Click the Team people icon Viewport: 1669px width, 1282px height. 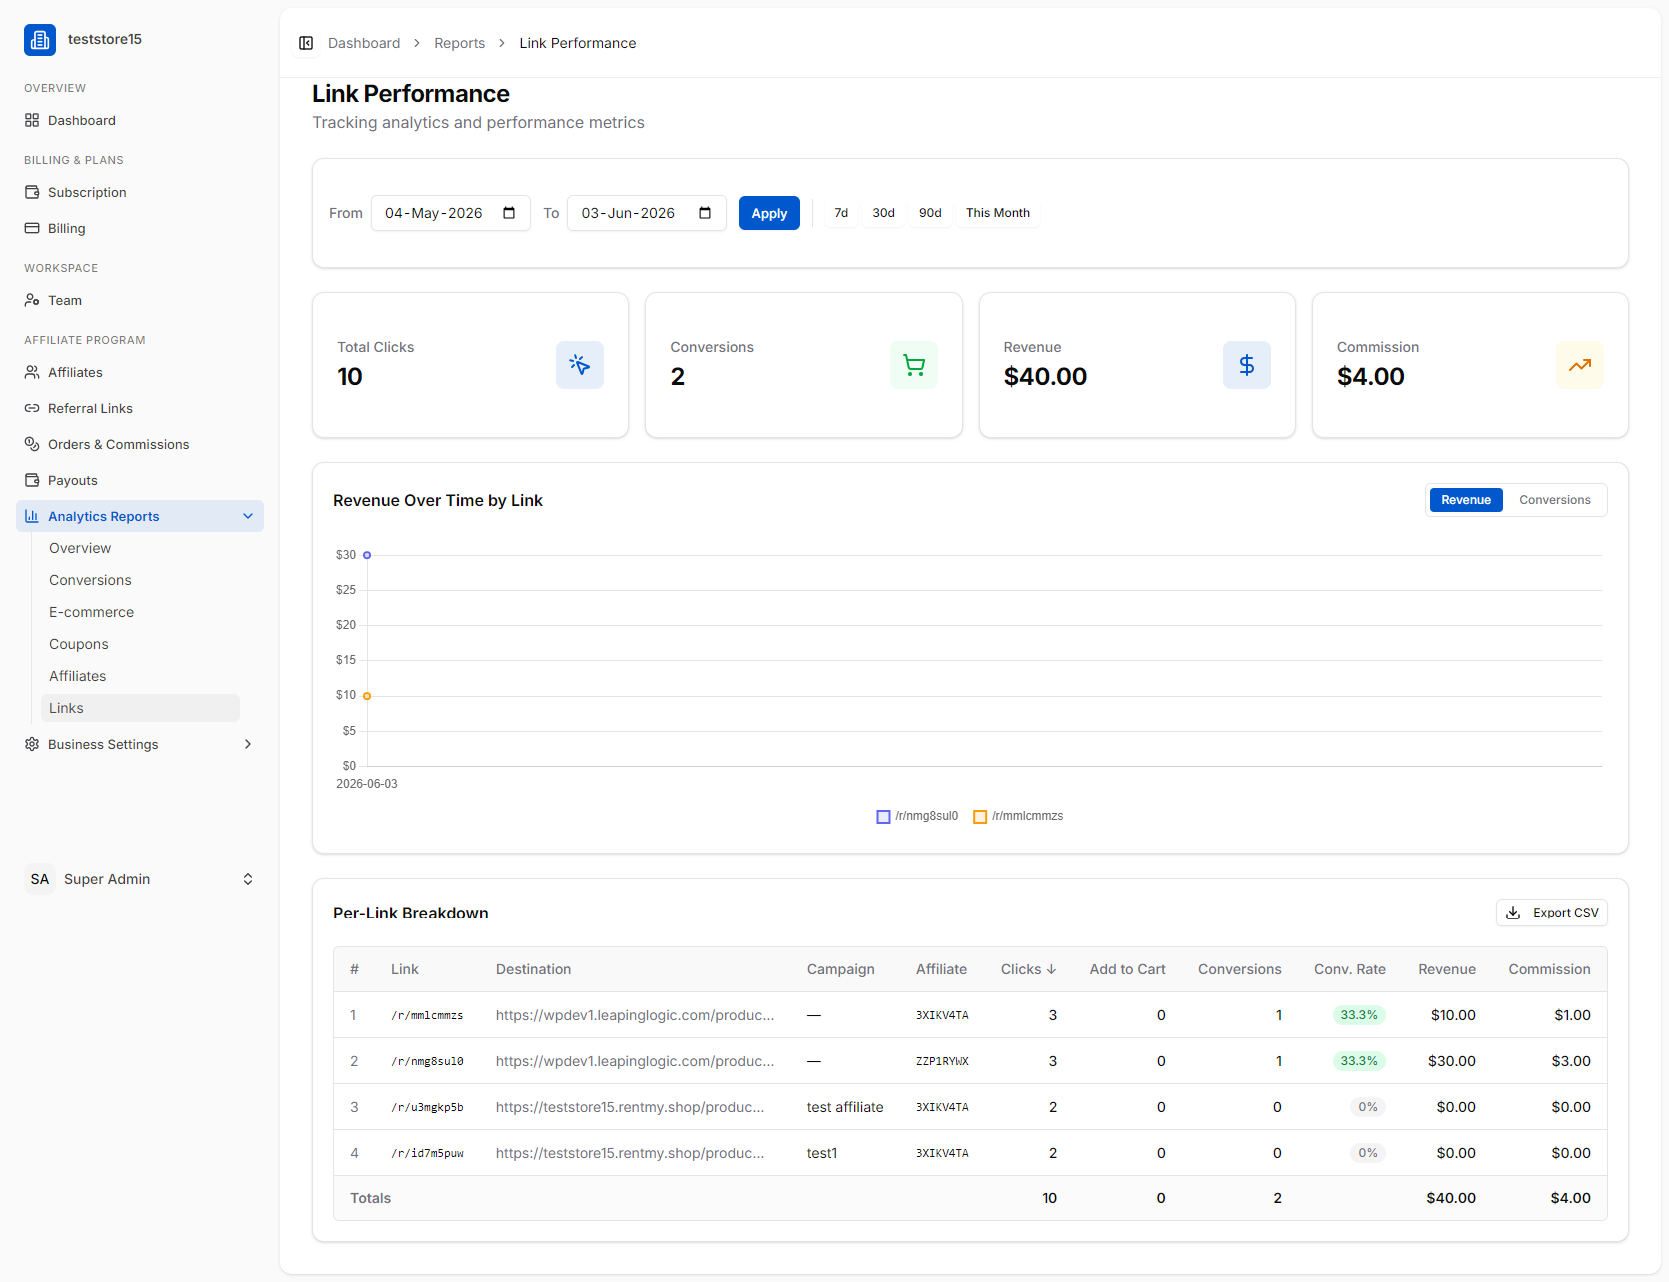point(32,300)
